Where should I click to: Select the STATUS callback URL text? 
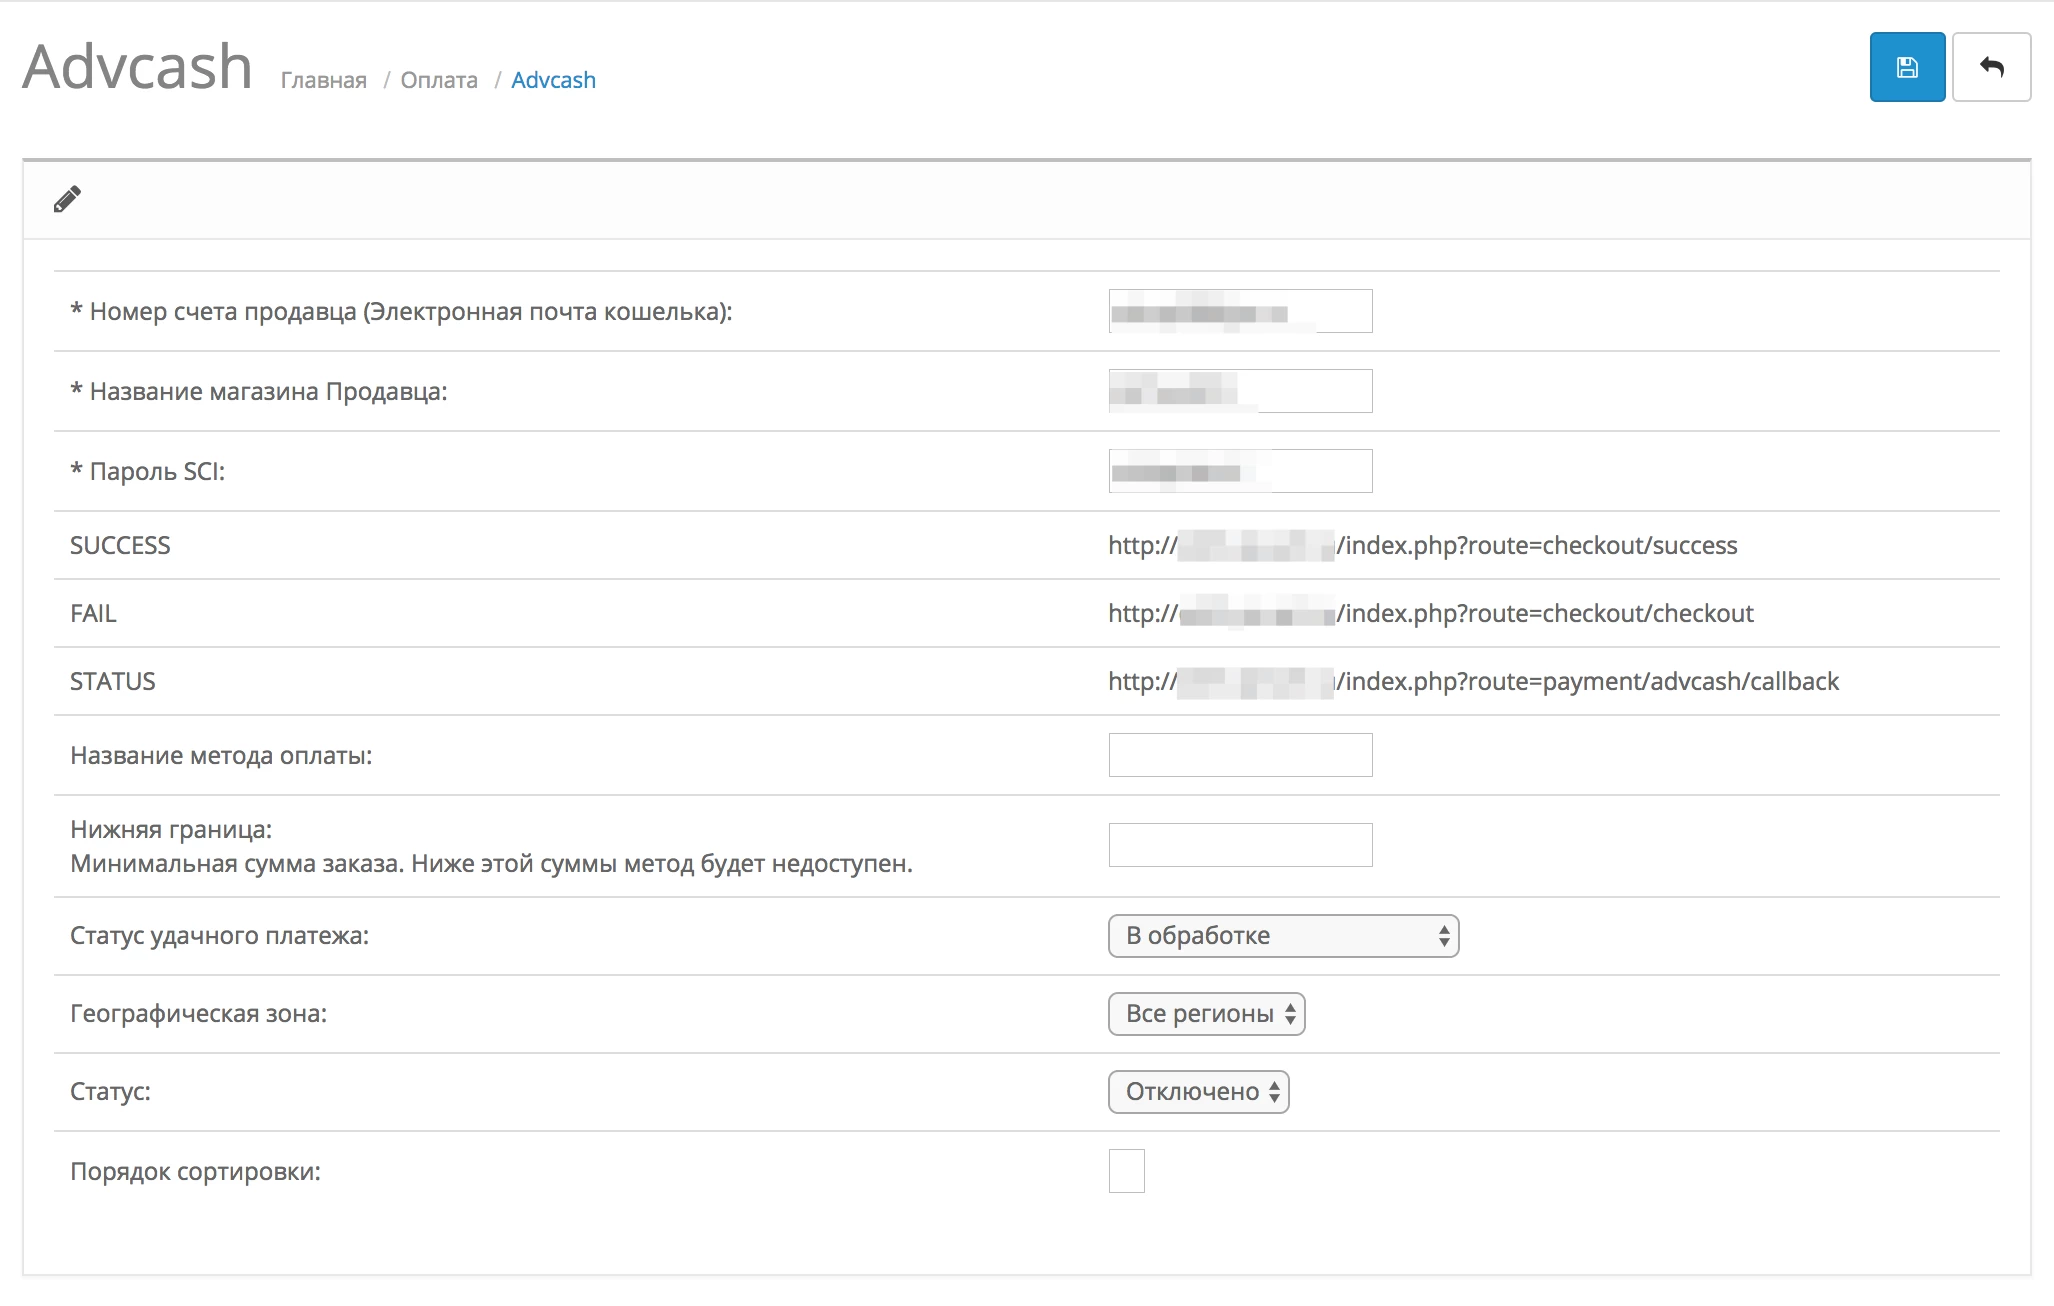tap(1473, 681)
